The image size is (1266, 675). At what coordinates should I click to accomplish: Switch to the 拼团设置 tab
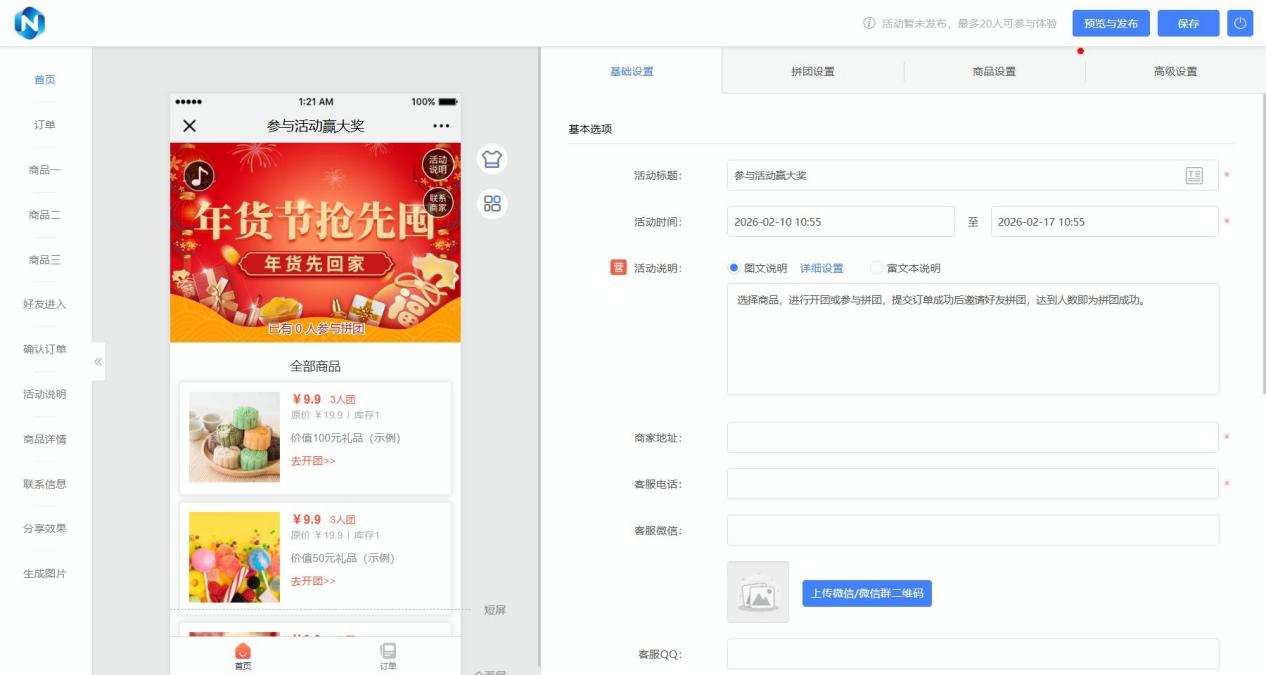(812, 71)
